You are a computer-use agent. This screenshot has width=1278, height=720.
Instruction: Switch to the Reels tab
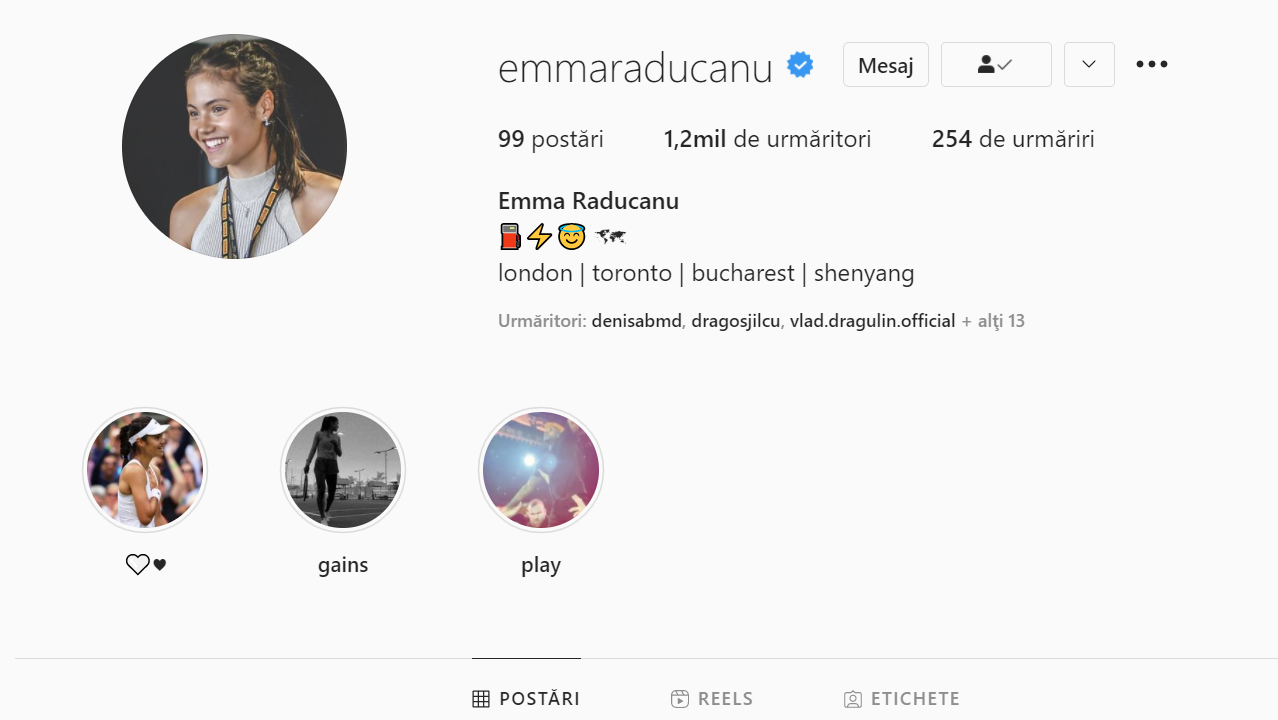click(x=712, y=699)
